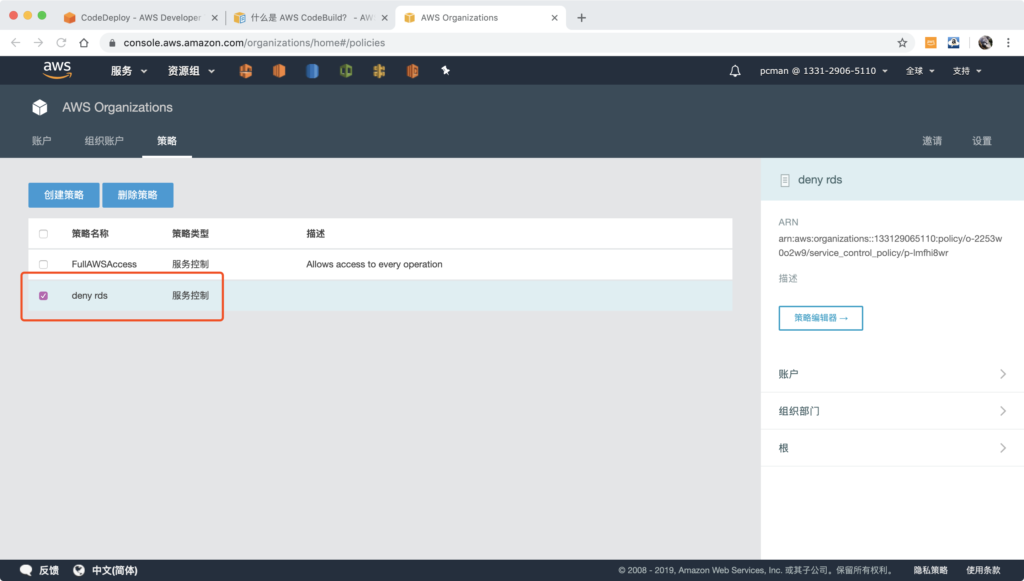This screenshot has width=1024, height=581.
Task: Go forward with browser forward arrow
Action: pos(39,43)
